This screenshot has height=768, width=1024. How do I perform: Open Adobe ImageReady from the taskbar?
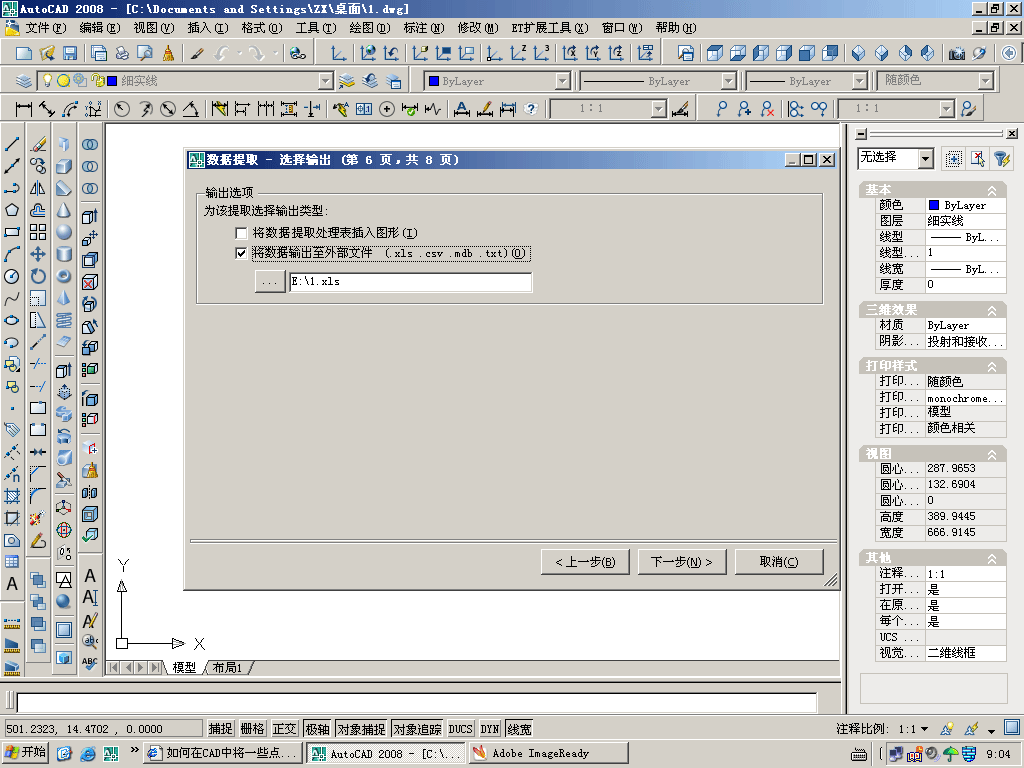point(548,753)
